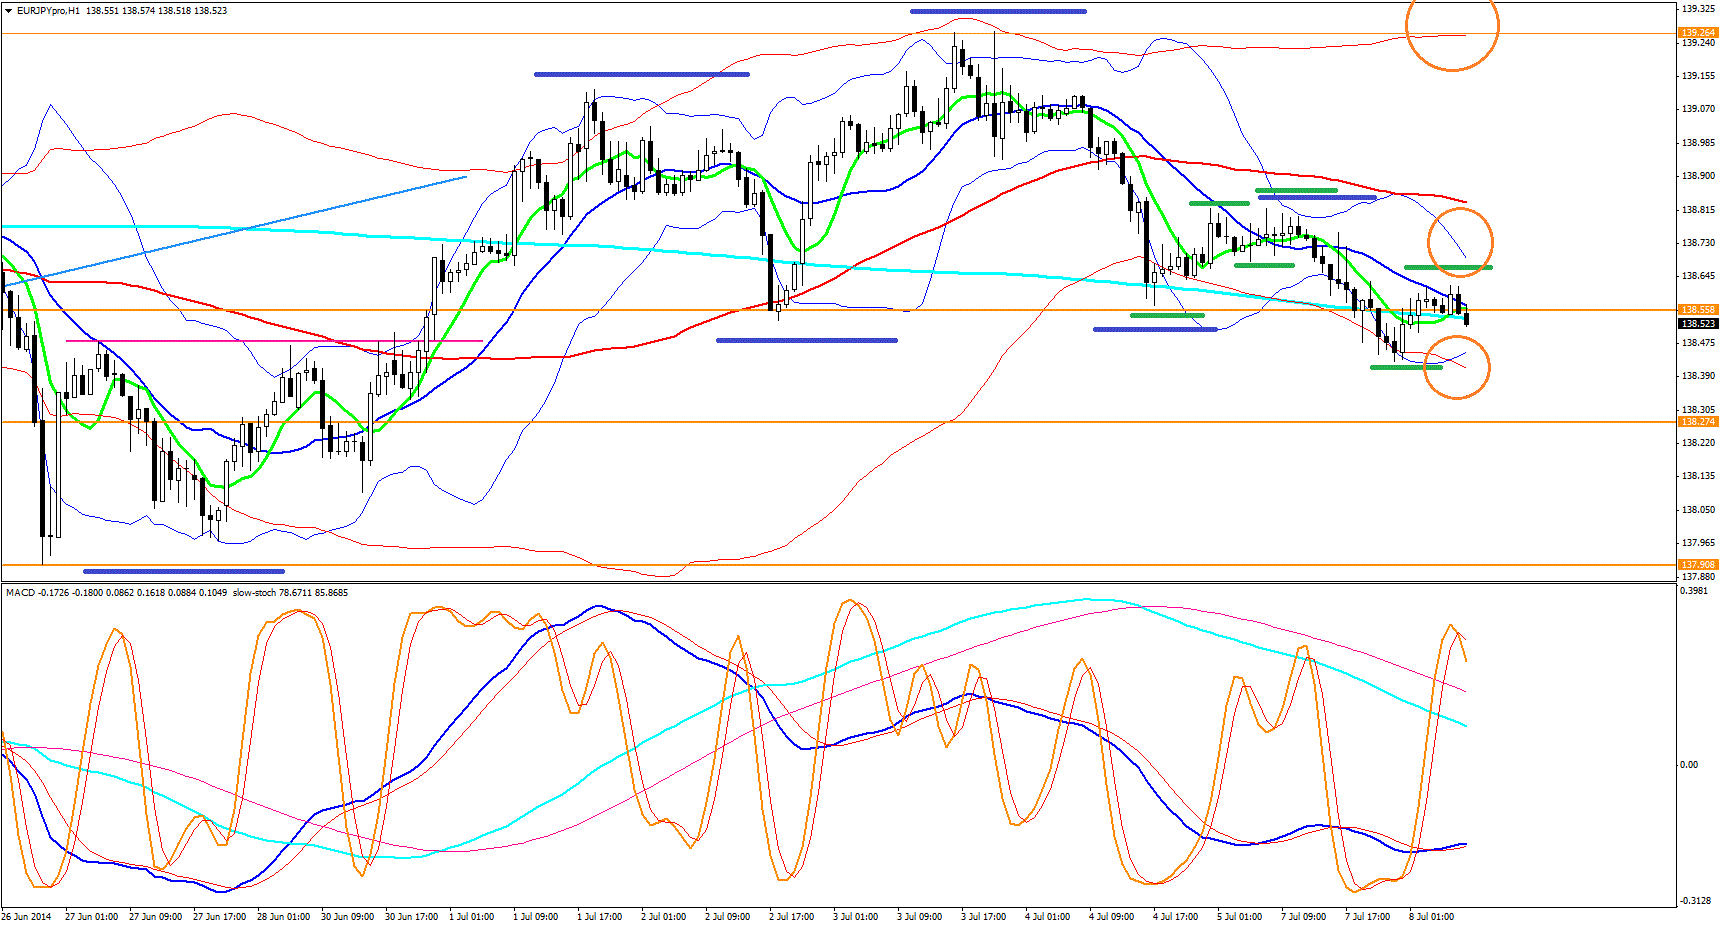Viewport: 1719px width, 925px height.
Task: Click the black current price tag 138.523
Action: point(1697,323)
